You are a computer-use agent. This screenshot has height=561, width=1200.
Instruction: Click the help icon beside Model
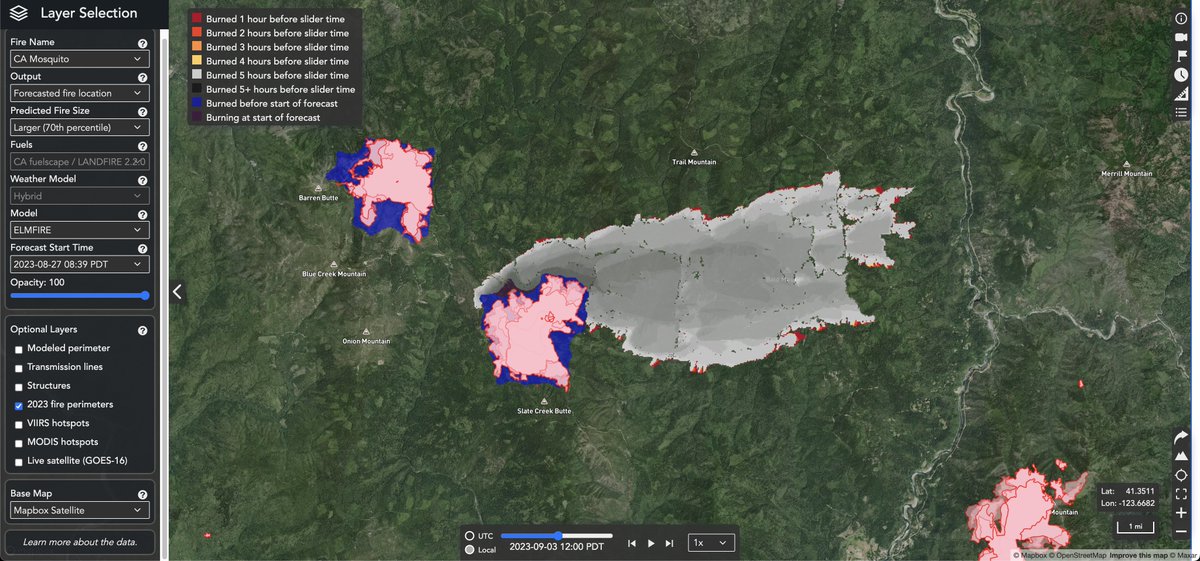pyautogui.click(x=142, y=215)
